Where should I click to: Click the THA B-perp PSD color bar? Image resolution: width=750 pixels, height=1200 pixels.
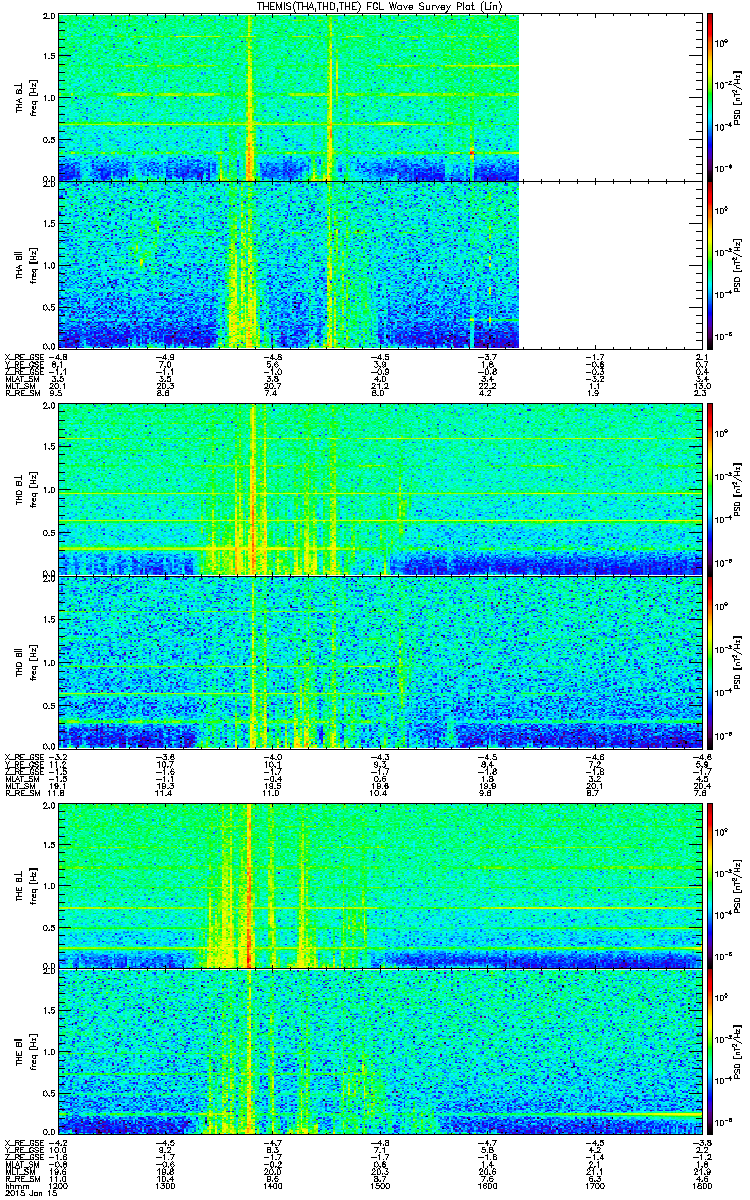(710, 96)
